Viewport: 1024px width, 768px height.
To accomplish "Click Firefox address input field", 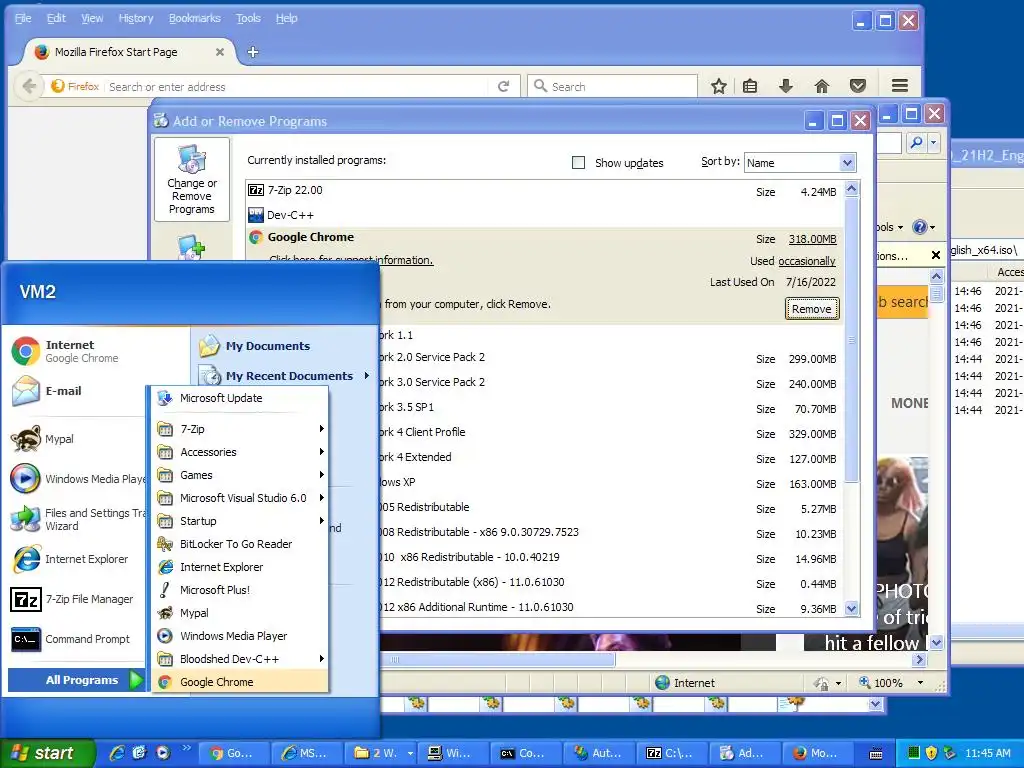I will (x=297, y=86).
